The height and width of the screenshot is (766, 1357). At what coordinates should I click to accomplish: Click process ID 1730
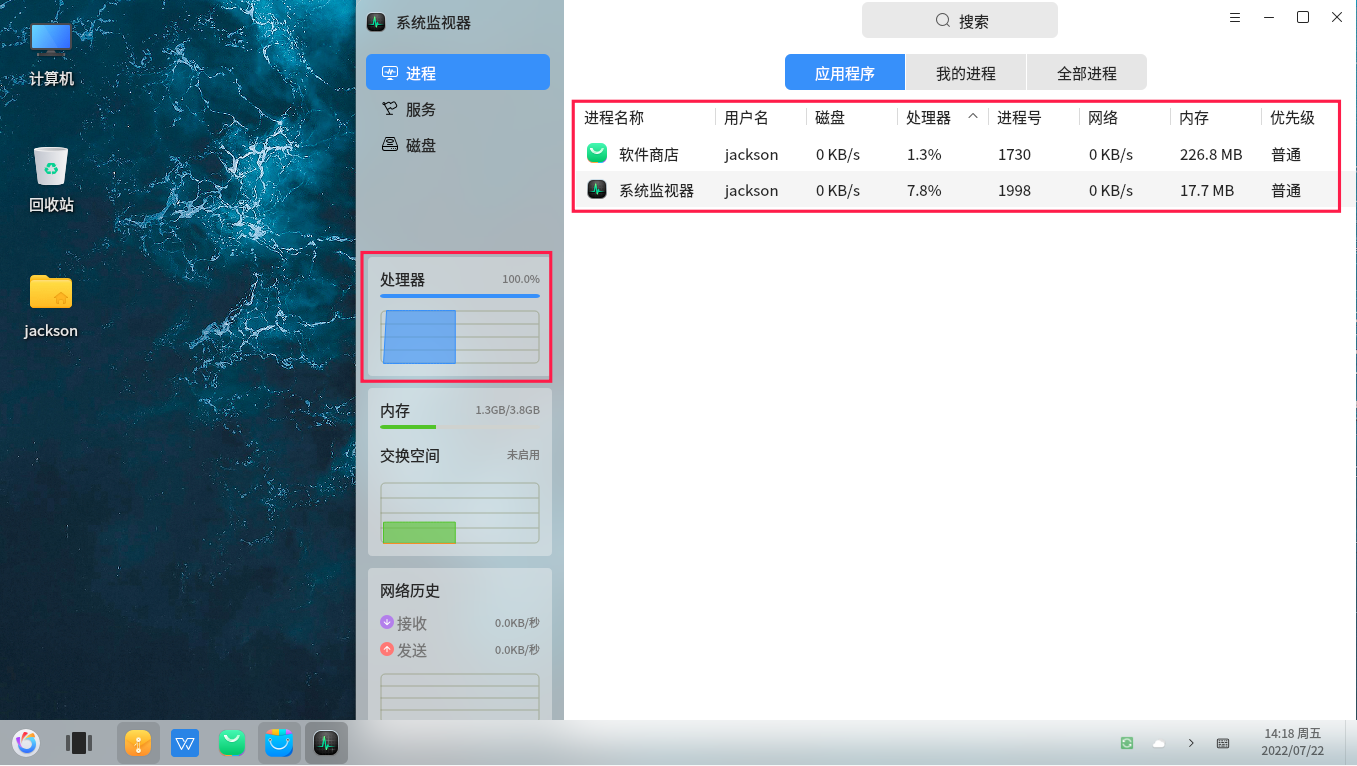pyautogui.click(x=1014, y=154)
